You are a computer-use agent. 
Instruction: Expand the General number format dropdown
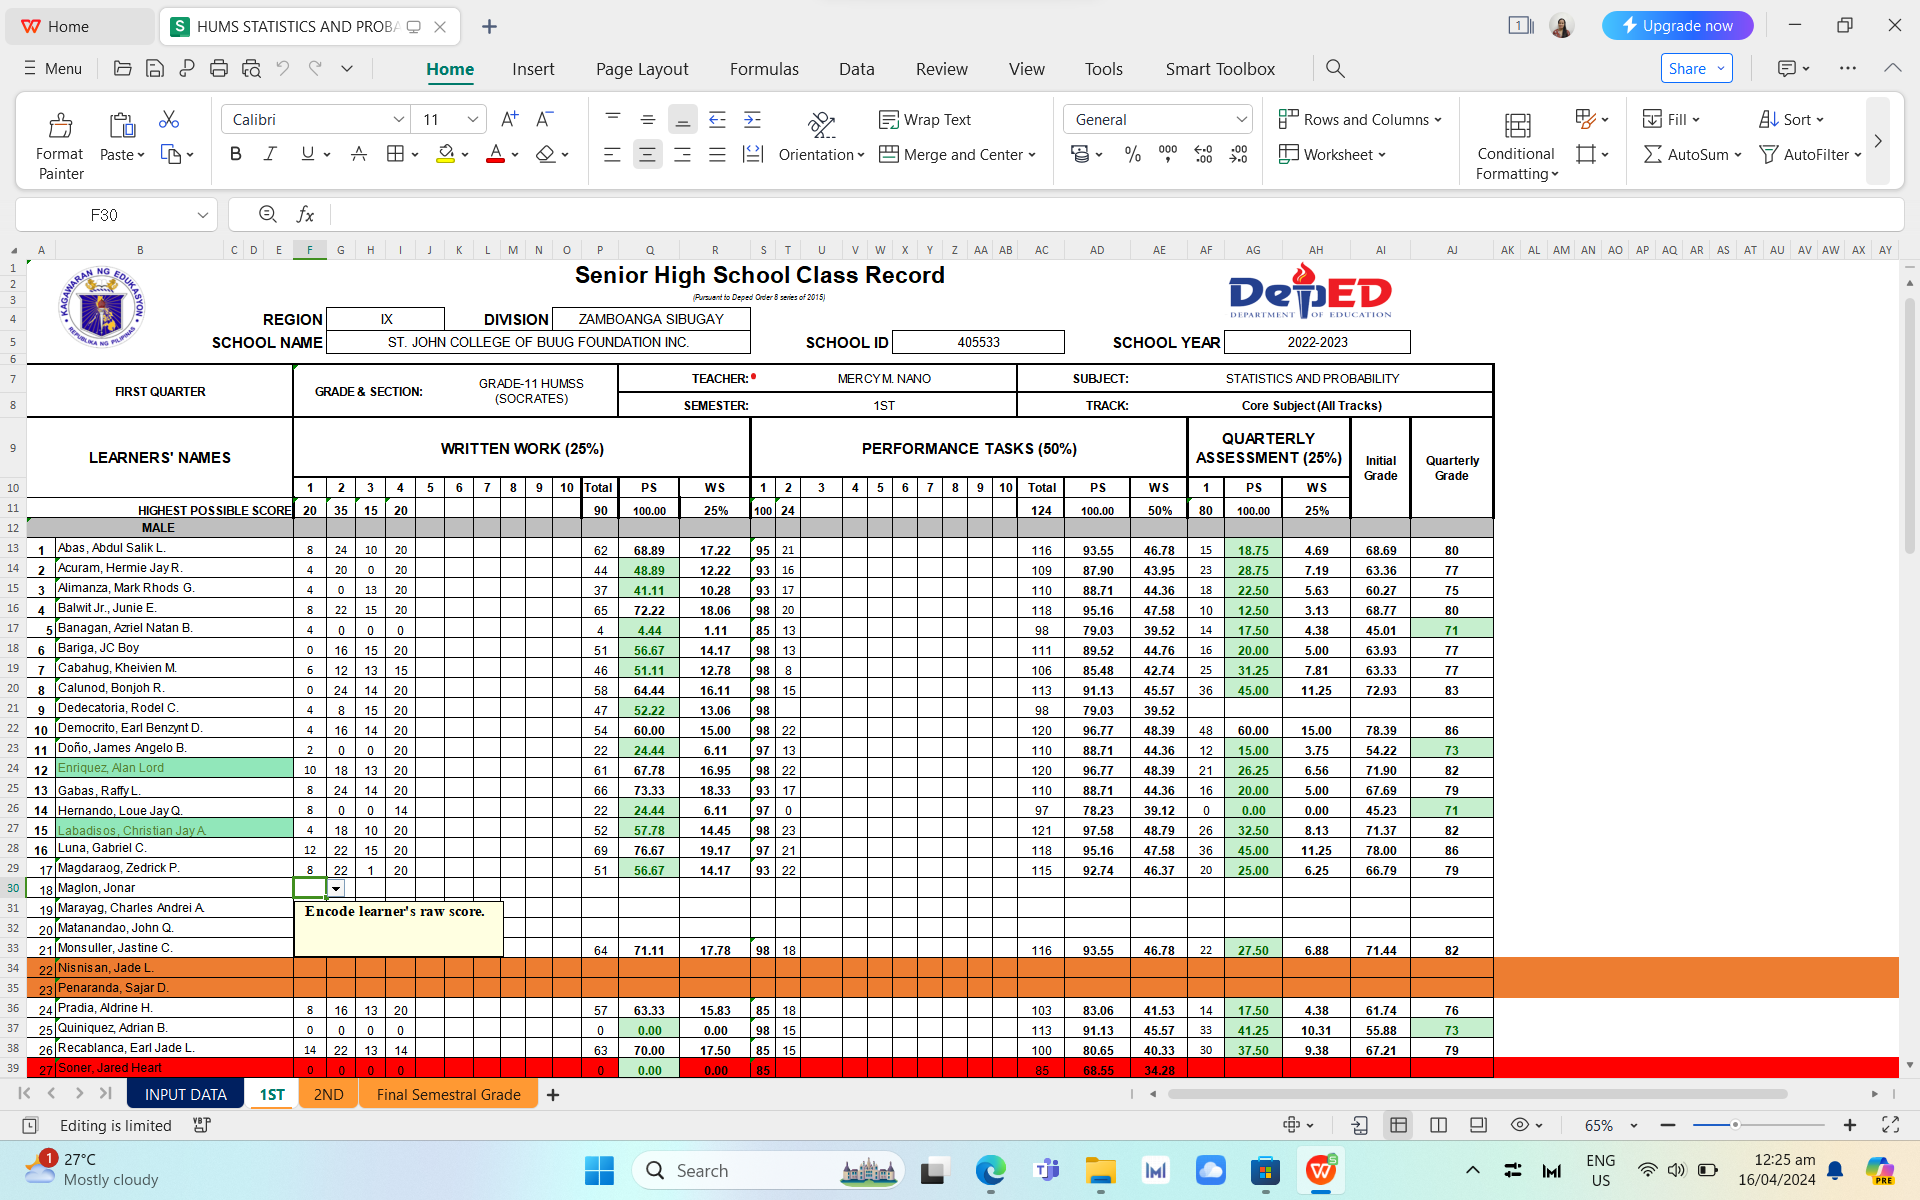coord(1241,119)
